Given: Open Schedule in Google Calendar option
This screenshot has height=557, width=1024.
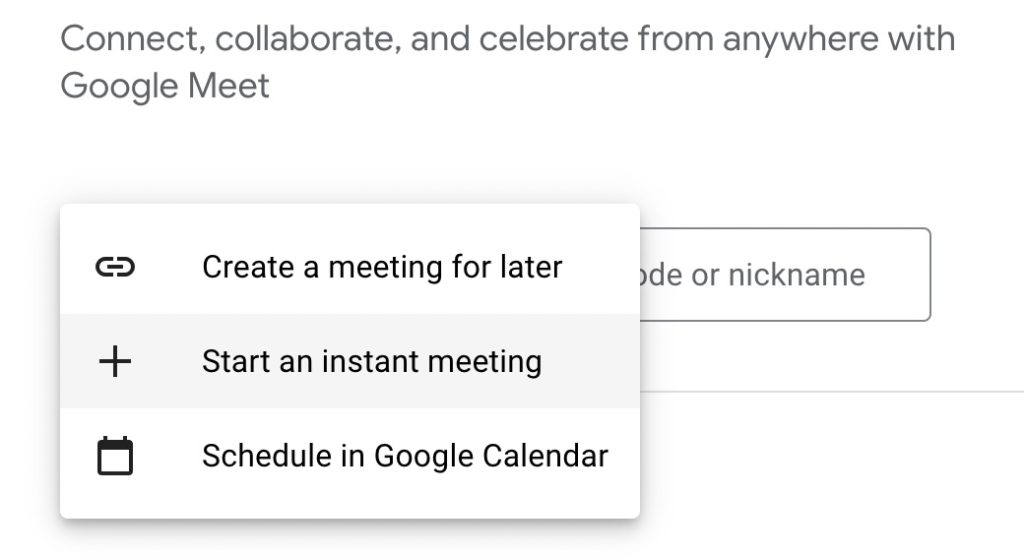Looking at the screenshot, I should click(349, 455).
